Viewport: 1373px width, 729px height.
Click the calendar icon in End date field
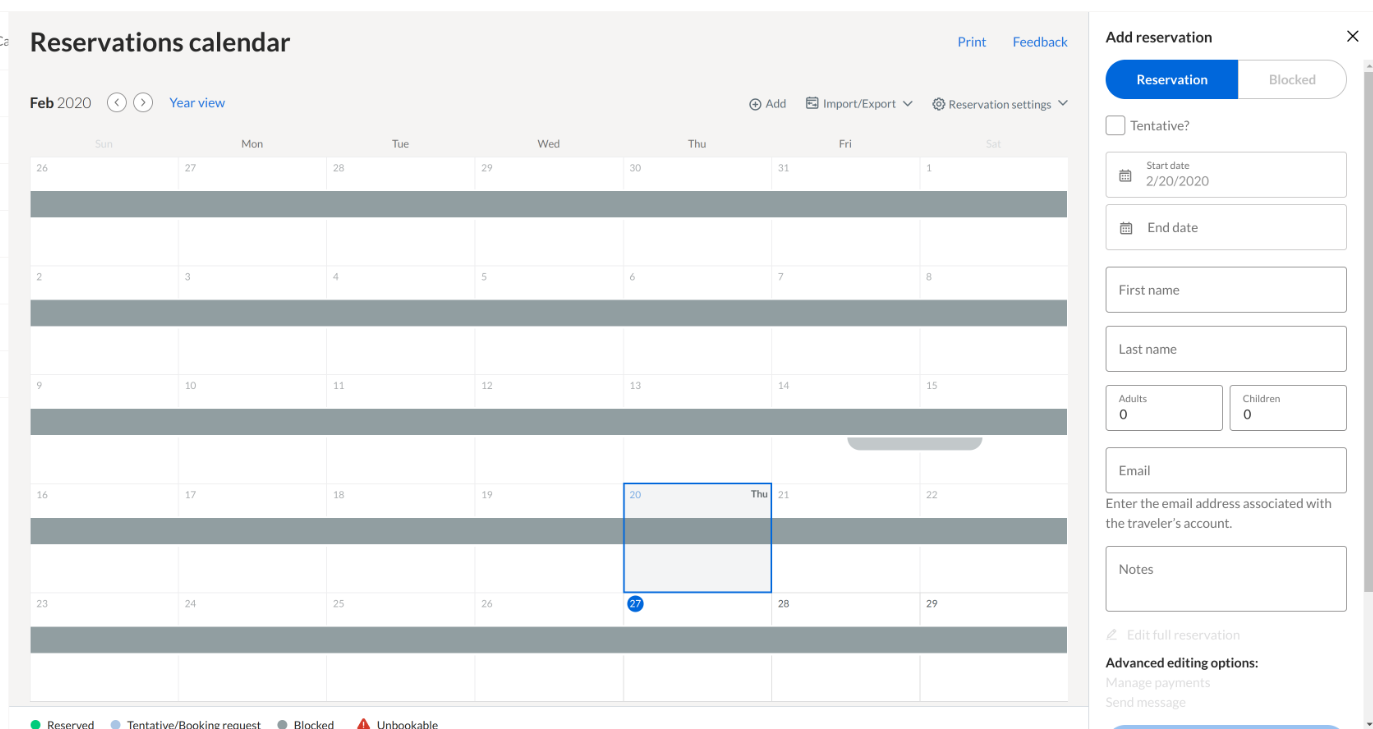tap(1124, 227)
